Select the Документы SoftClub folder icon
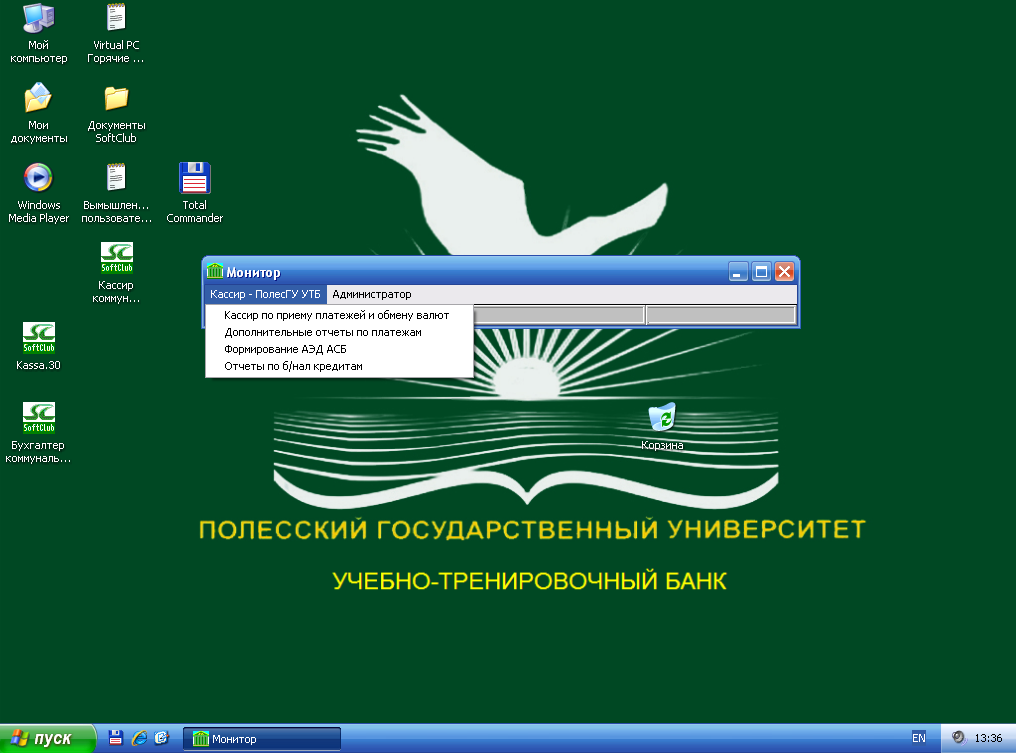This screenshot has height=753, width=1016. [x=116, y=113]
